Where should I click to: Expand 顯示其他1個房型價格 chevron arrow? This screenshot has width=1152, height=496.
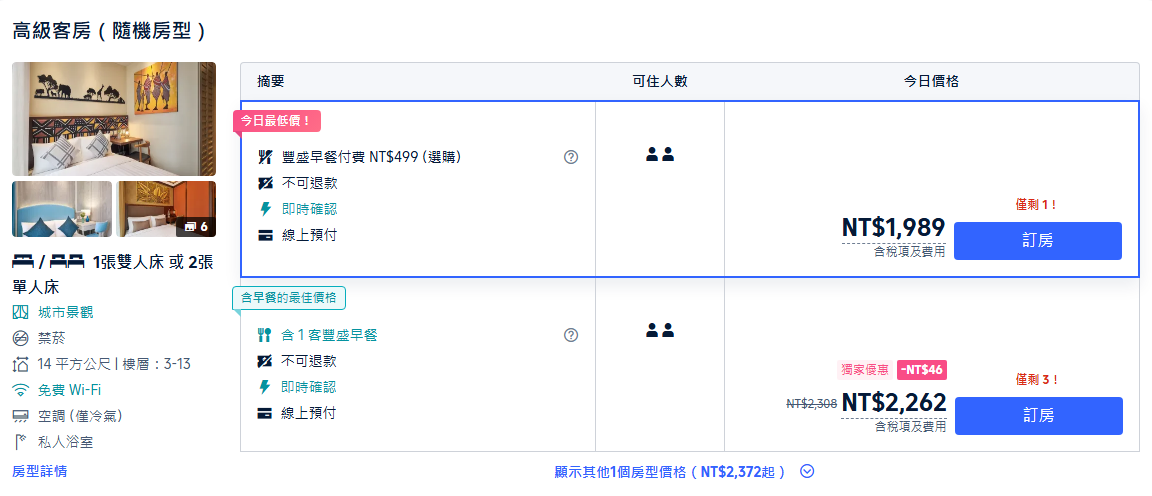pos(807,472)
